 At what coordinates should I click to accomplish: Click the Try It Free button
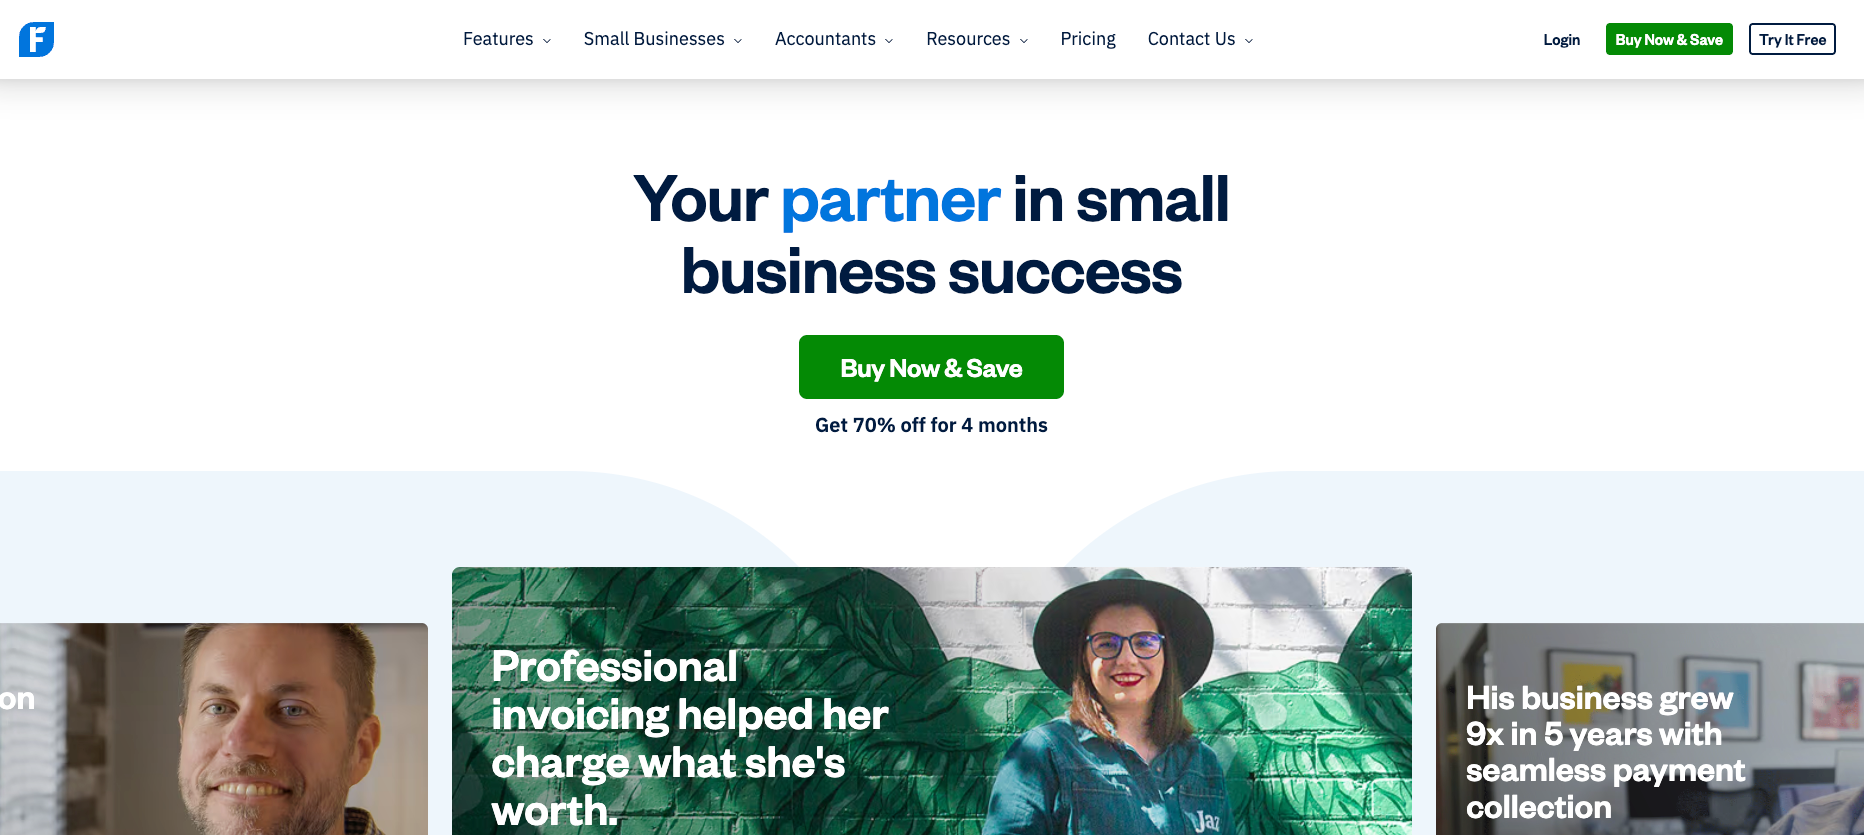point(1792,39)
